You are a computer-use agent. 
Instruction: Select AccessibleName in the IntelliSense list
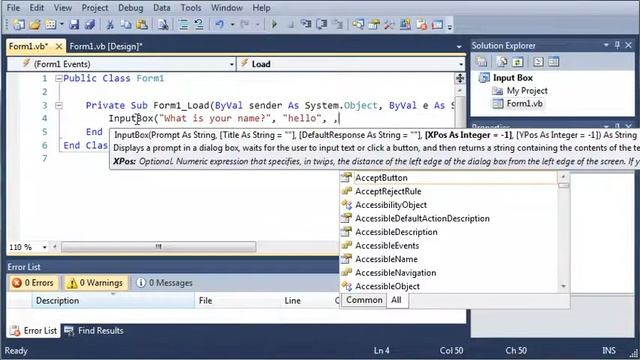(449, 259)
